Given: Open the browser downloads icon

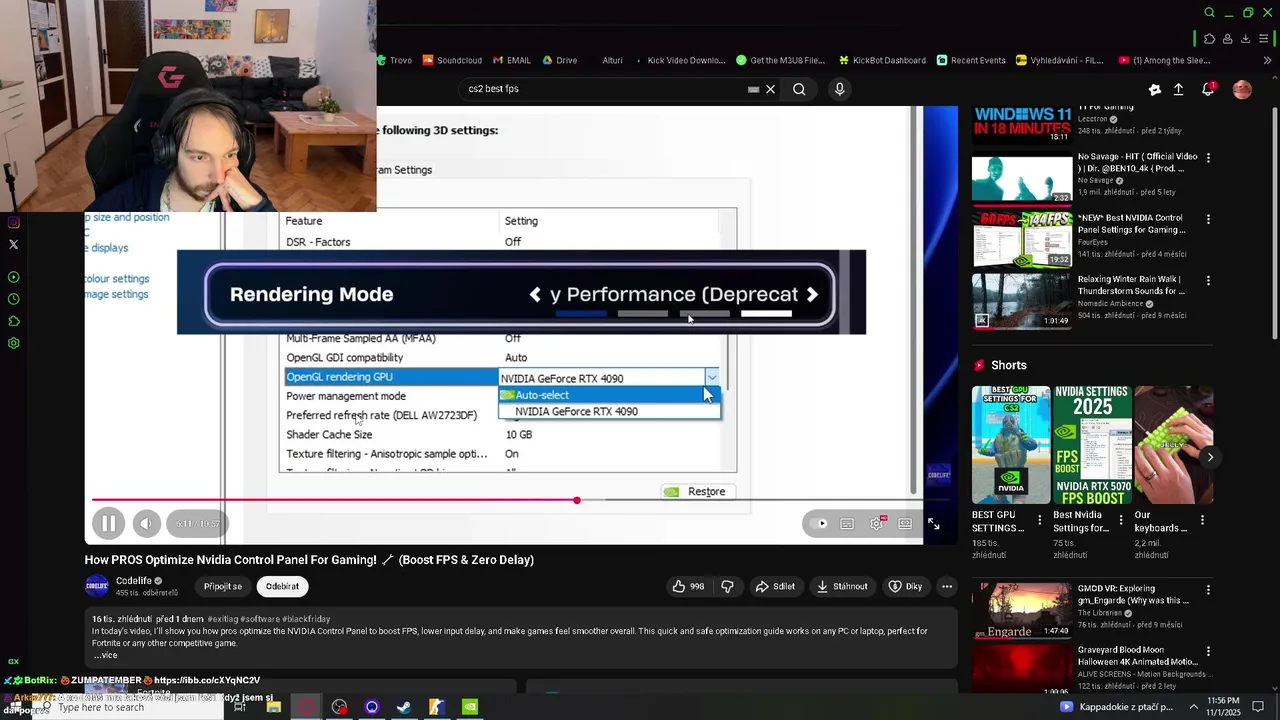Looking at the screenshot, I should pyautogui.click(x=1246, y=39).
